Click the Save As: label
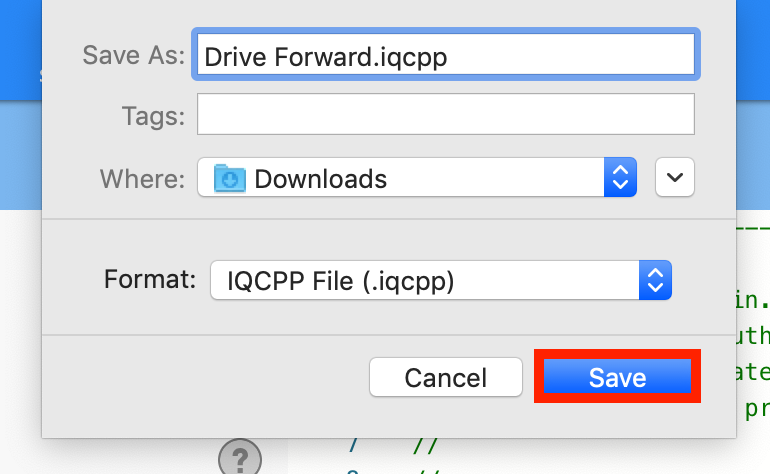The image size is (770, 474). pyautogui.click(x=134, y=55)
